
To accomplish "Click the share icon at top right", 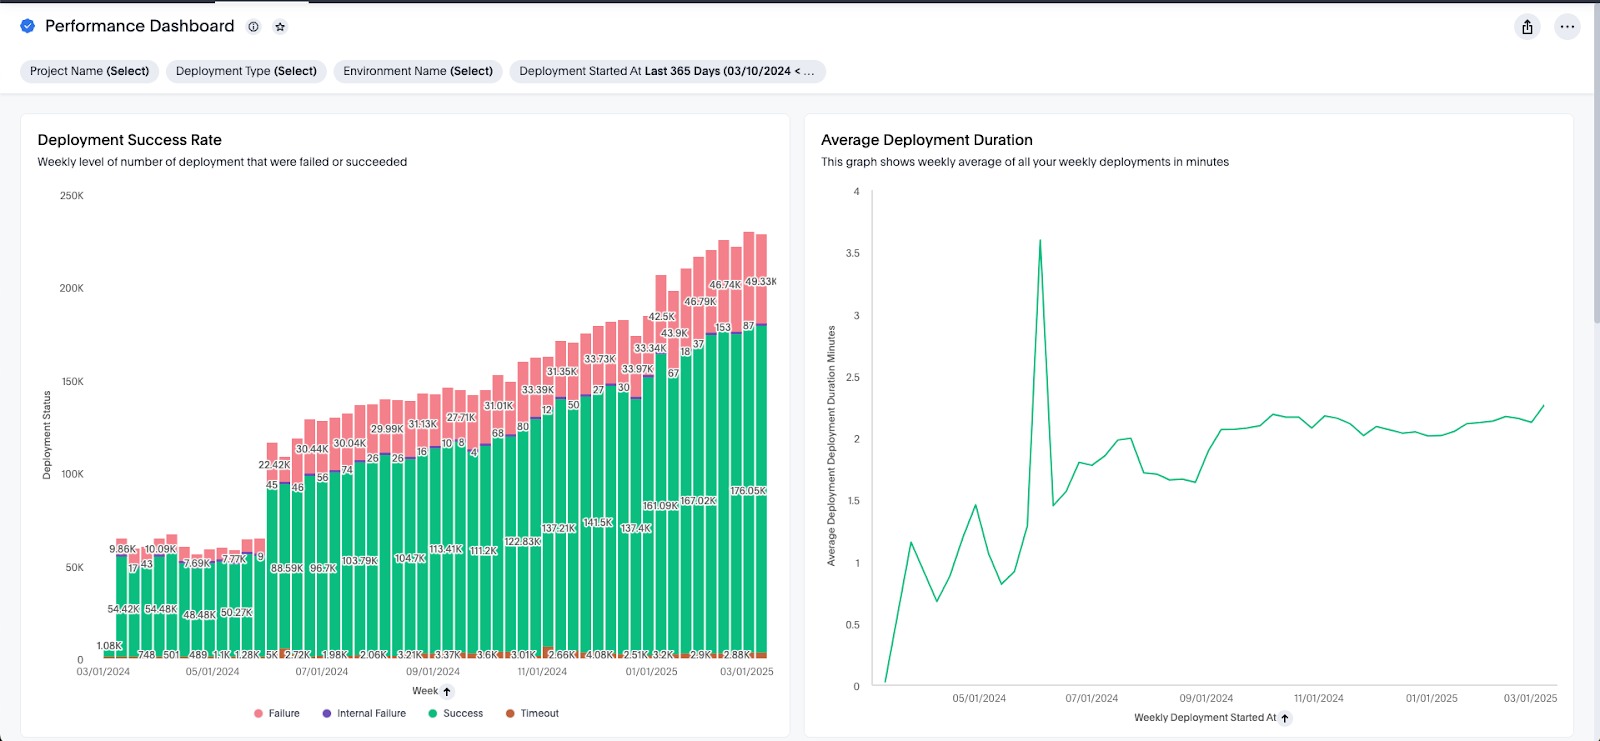I will pyautogui.click(x=1527, y=27).
